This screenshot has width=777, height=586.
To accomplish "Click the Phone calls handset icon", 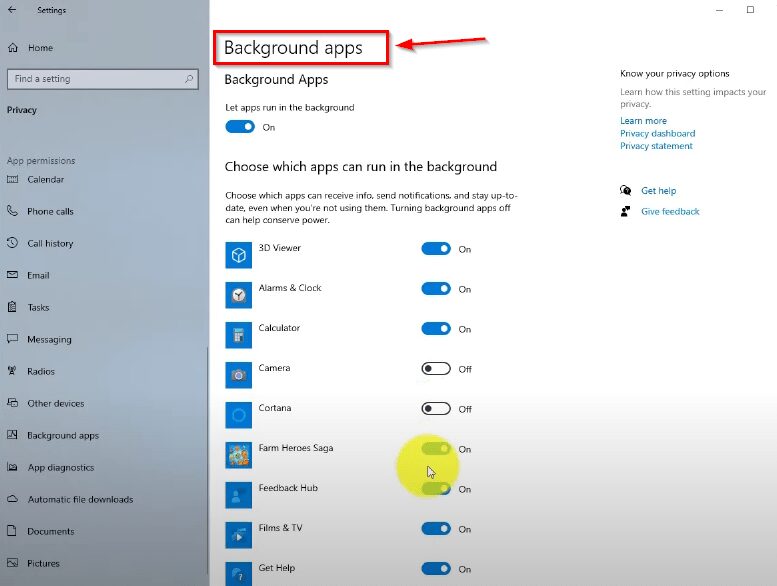I will (x=12, y=211).
